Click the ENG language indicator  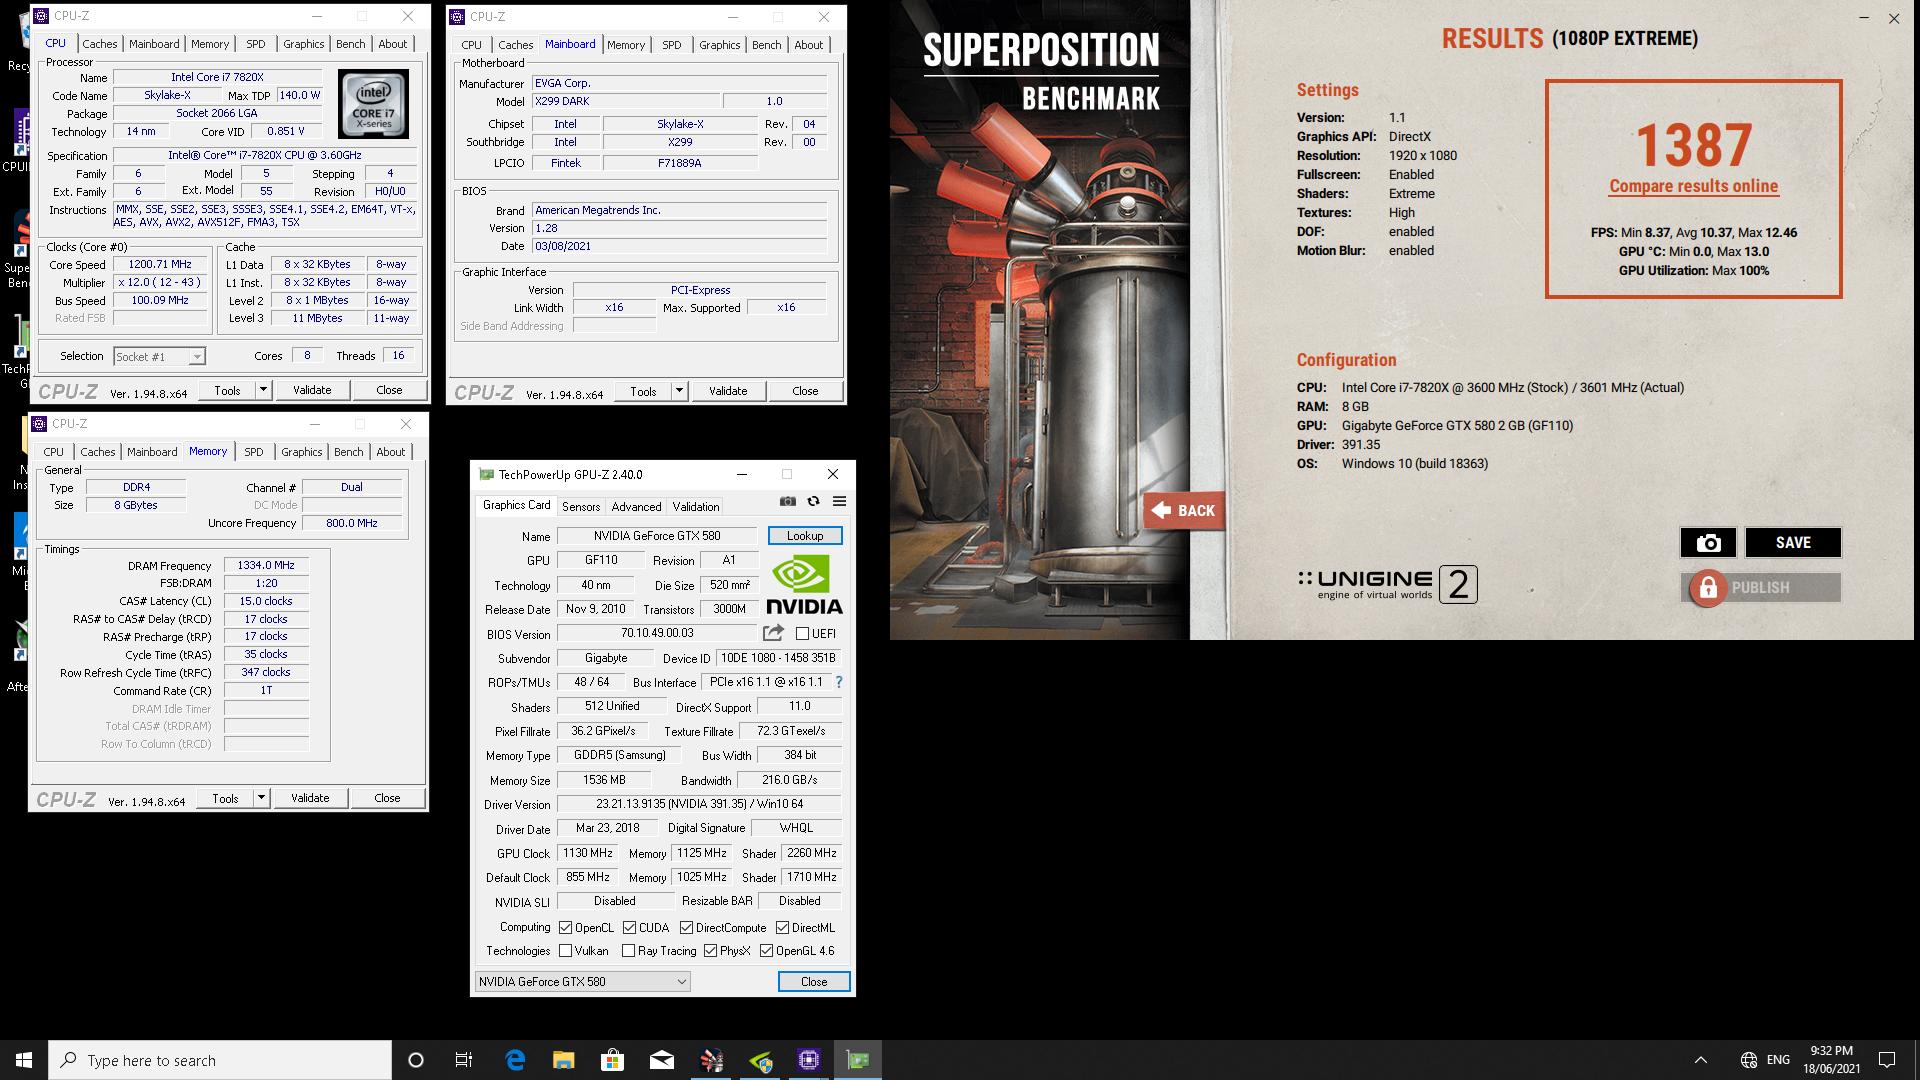[1778, 1060]
